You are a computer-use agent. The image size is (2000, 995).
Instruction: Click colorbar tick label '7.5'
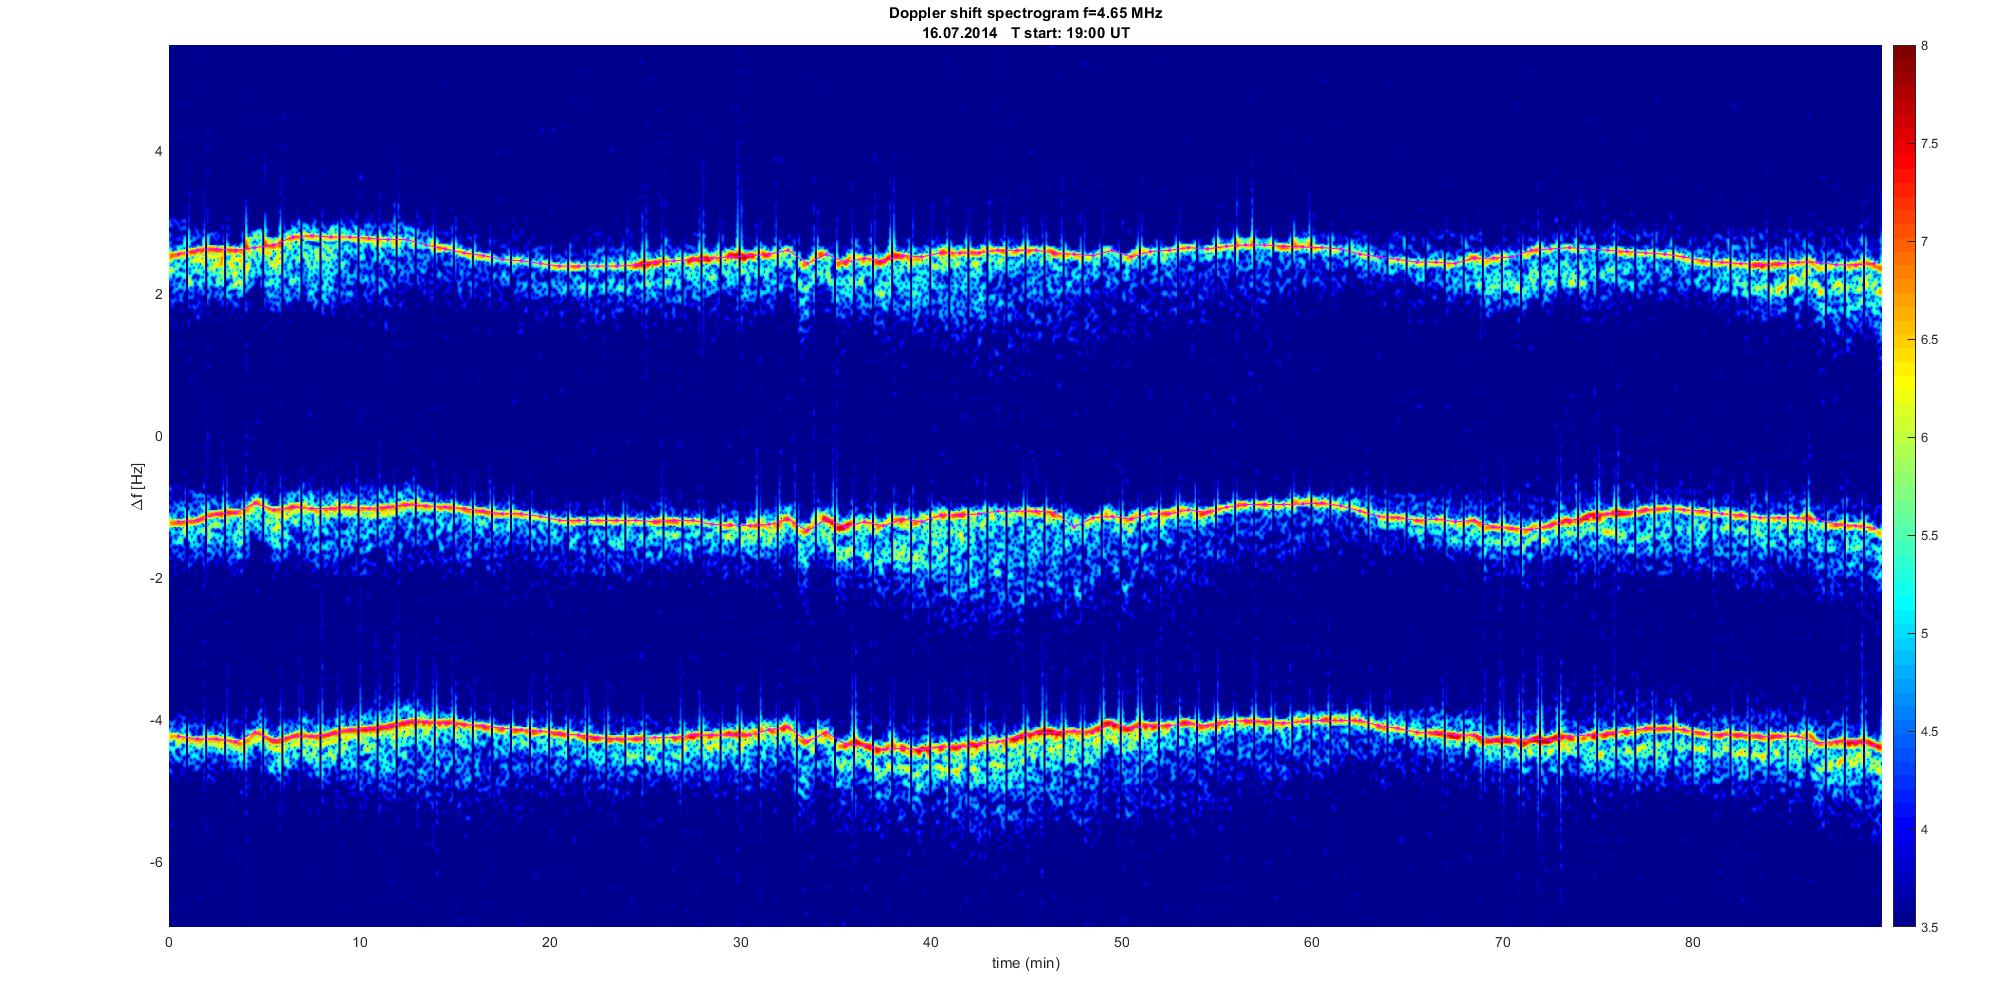(x=1929, y=144)
